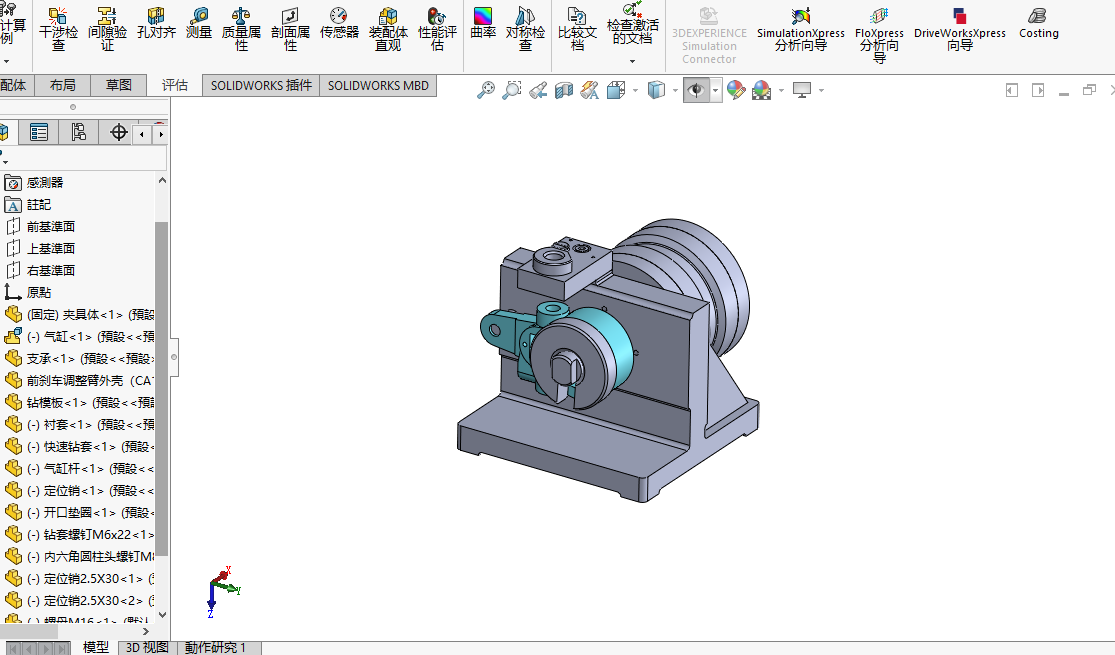Open DriveWorksXpress 向导
The image size is (1115, 655).
(x=960, y=28)
